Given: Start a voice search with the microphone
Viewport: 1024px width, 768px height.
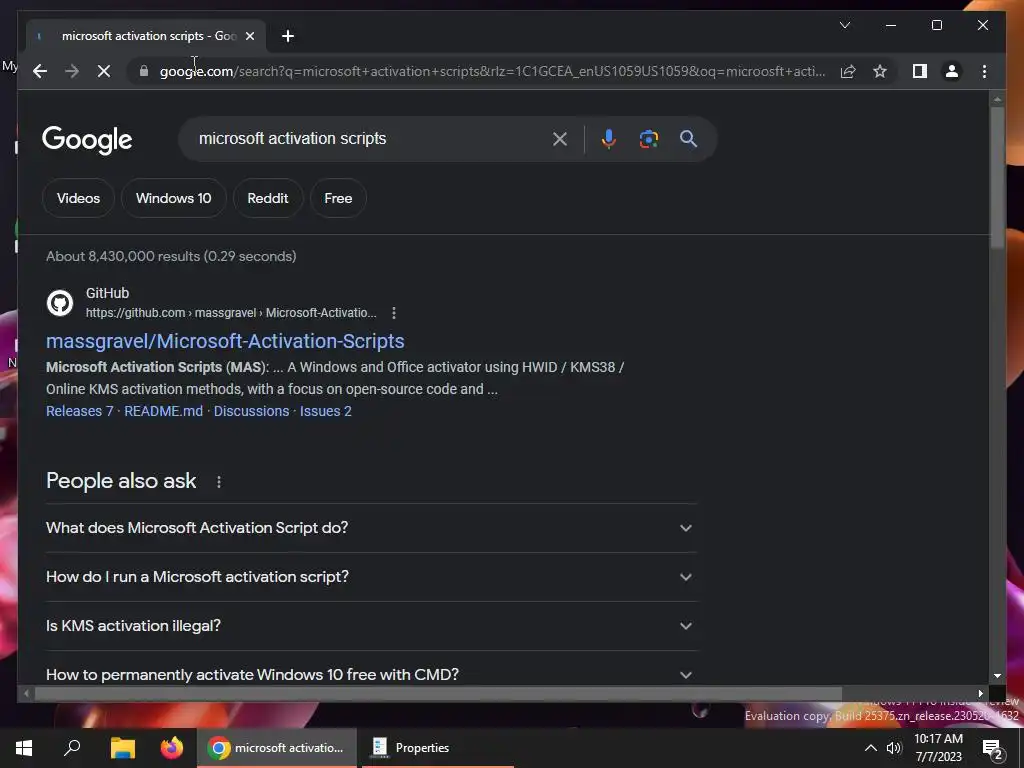Looking at the screenshot, I should [608, 138].
